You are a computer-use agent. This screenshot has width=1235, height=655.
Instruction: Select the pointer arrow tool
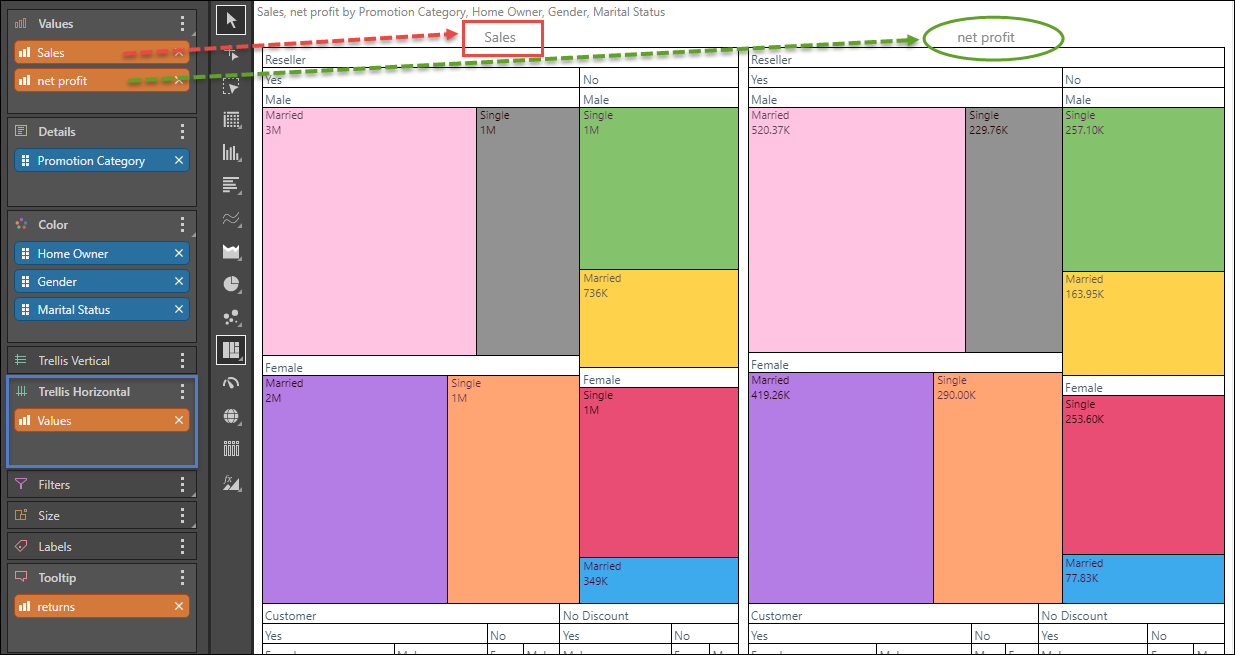coord(232,20)
